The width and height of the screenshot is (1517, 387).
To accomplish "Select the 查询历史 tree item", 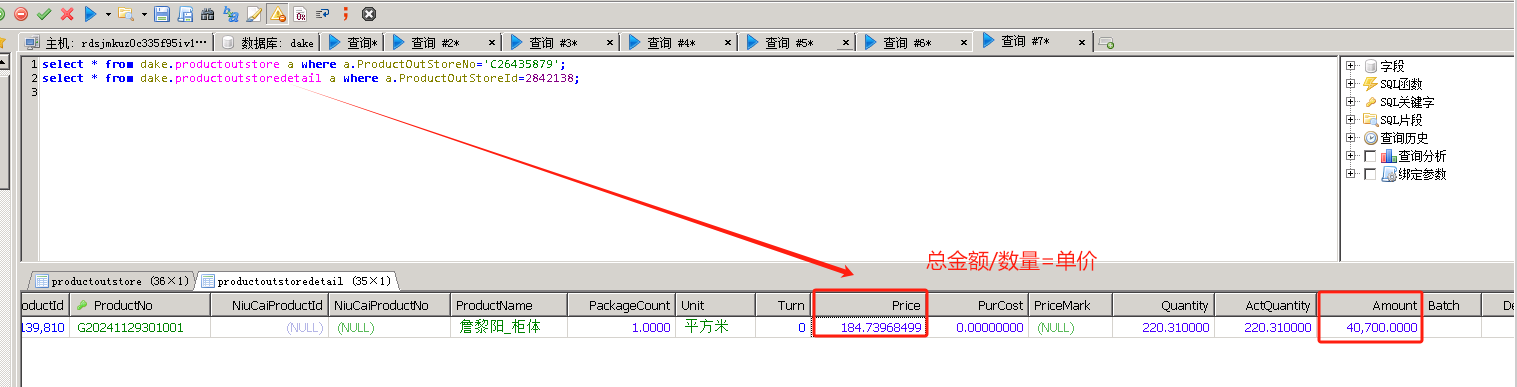I will pyautogui.click(x=1404, y=138).
